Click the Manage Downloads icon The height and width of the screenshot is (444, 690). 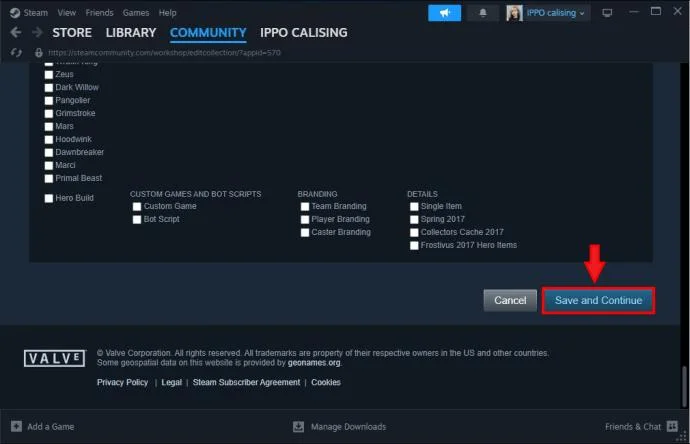[x=298, y=426]
